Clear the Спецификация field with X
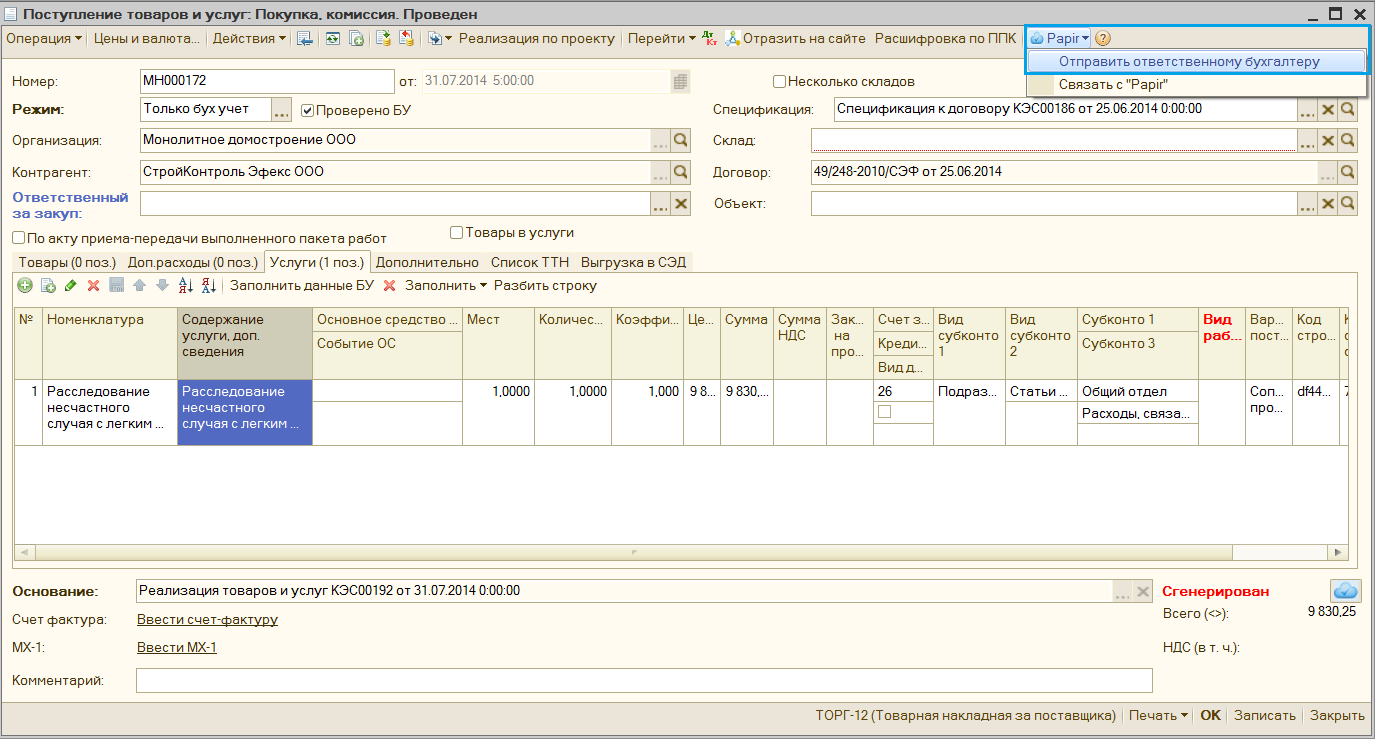This screenshot has width=1375, height=739. (x=1328, y=110)
